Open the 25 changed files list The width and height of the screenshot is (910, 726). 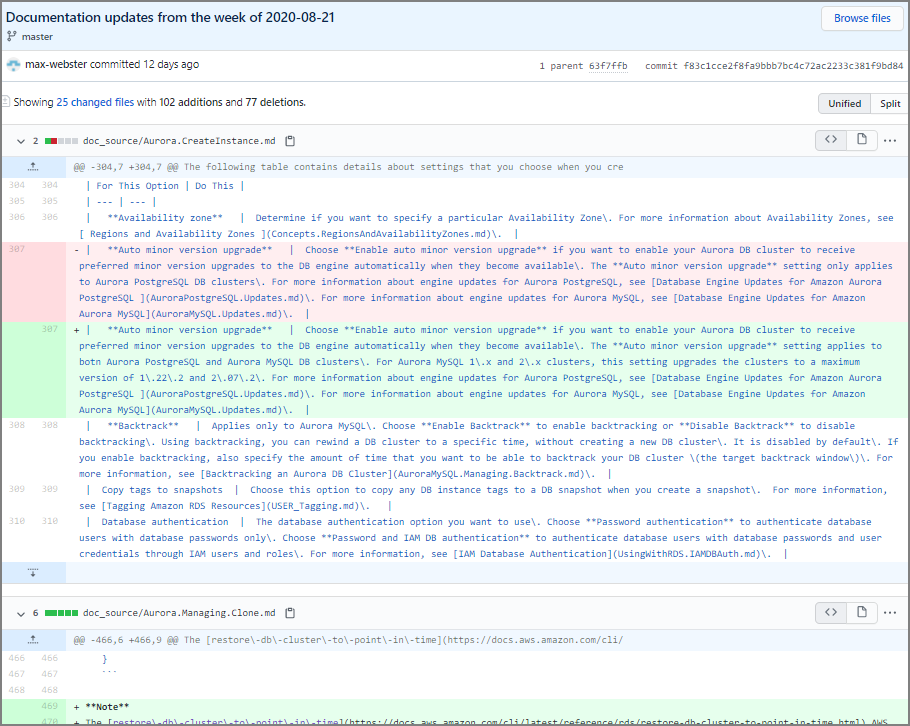95,102
